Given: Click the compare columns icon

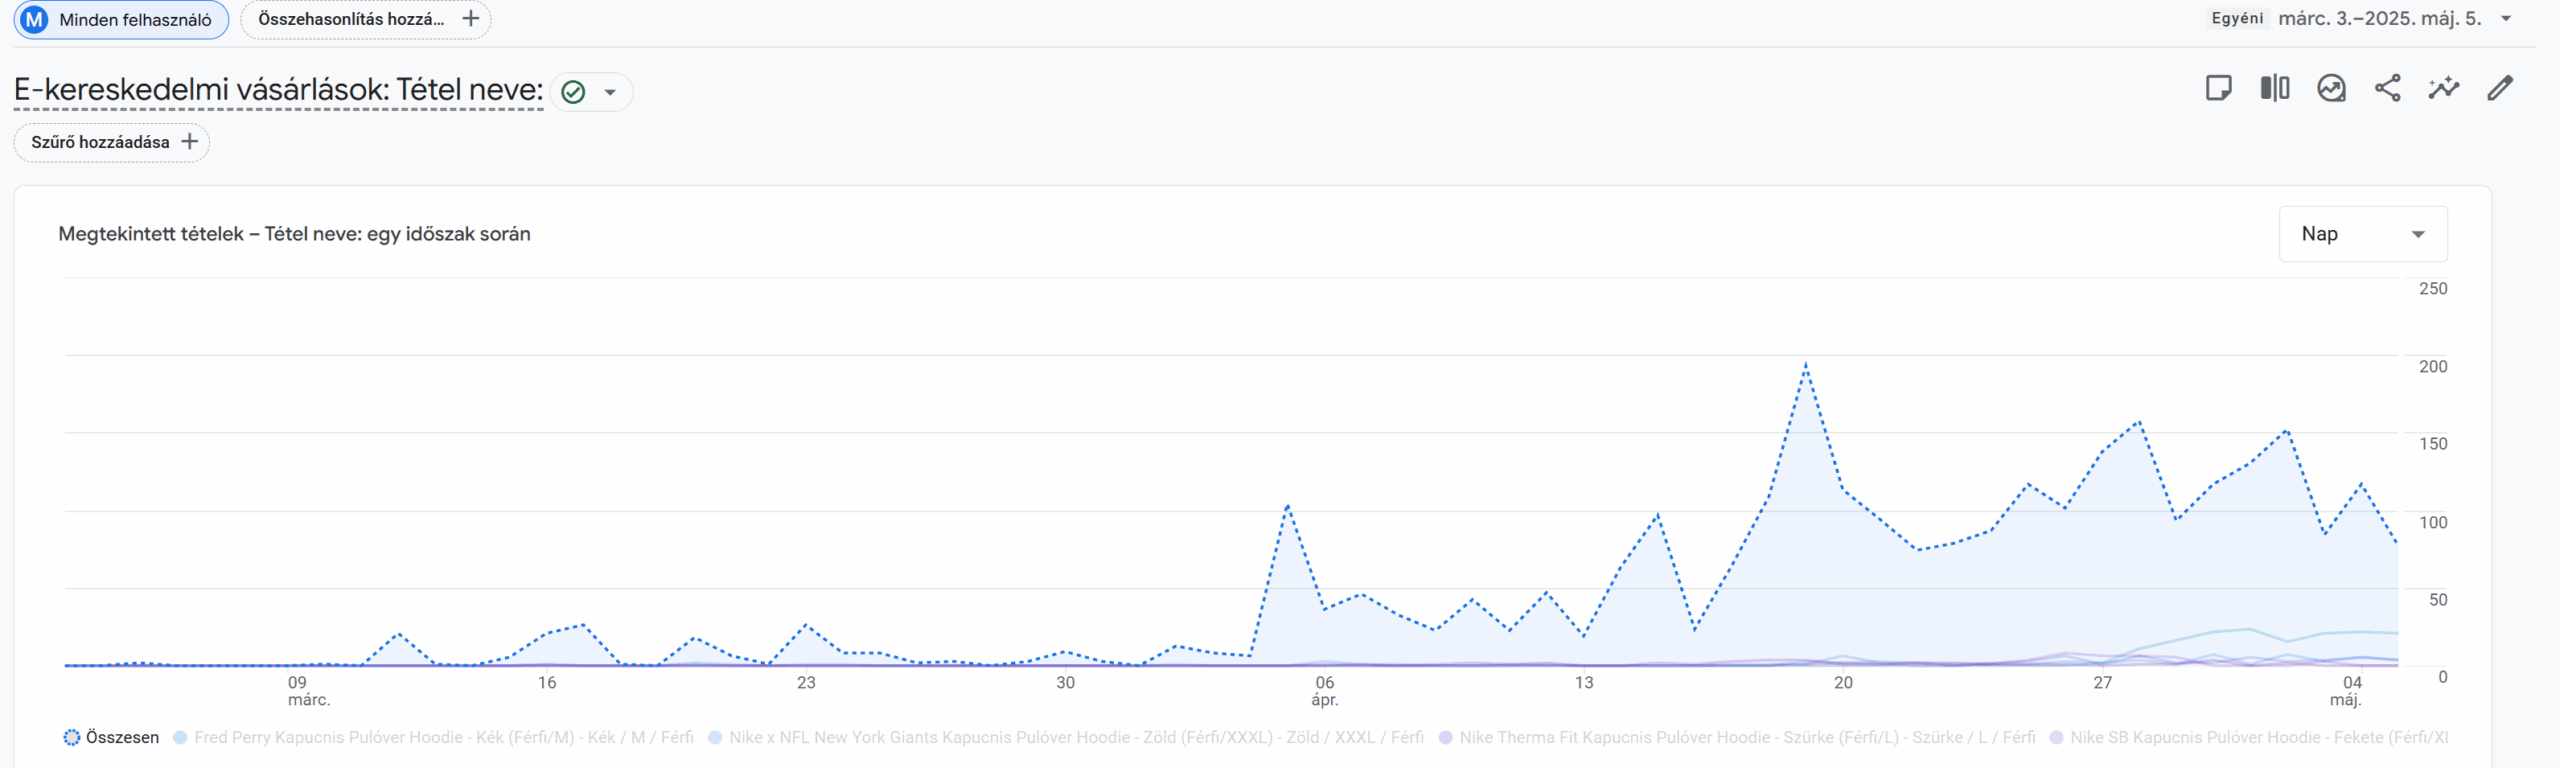Looking at the screenshot, I should click(2275, 88).
